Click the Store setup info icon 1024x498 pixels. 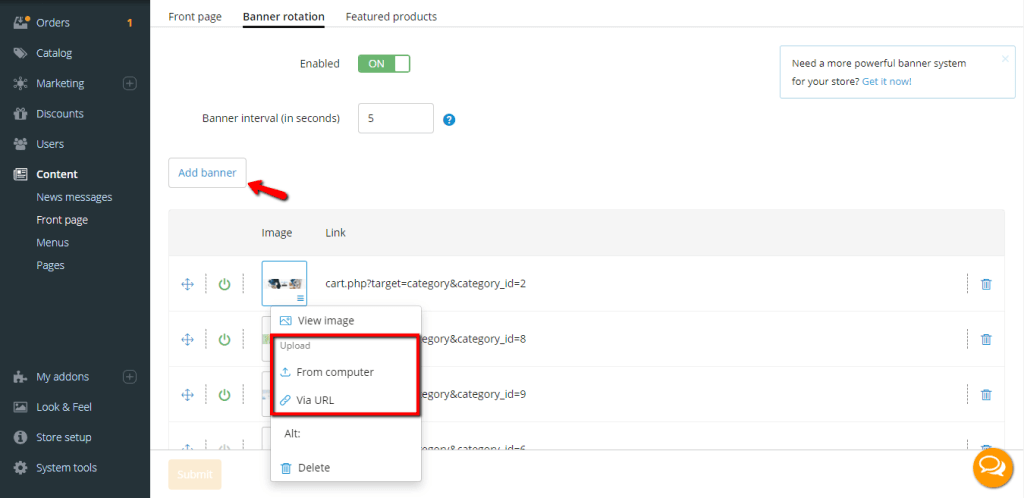21,437
